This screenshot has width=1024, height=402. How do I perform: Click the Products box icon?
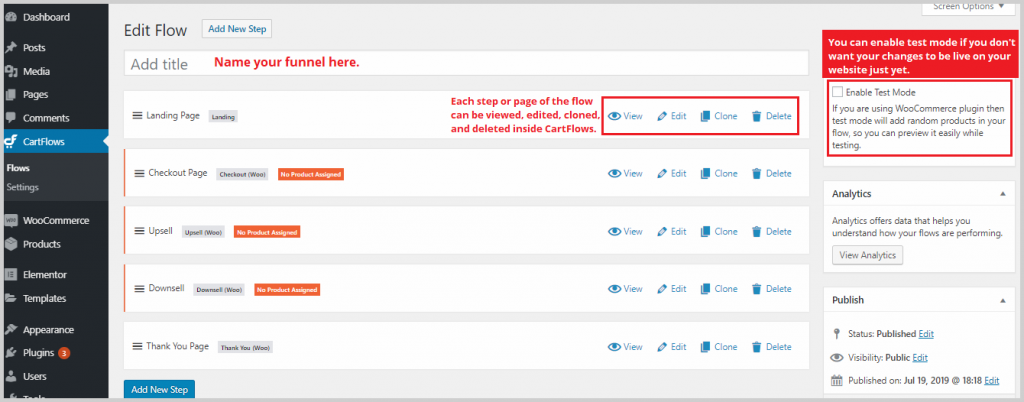[x=10, y=244]
